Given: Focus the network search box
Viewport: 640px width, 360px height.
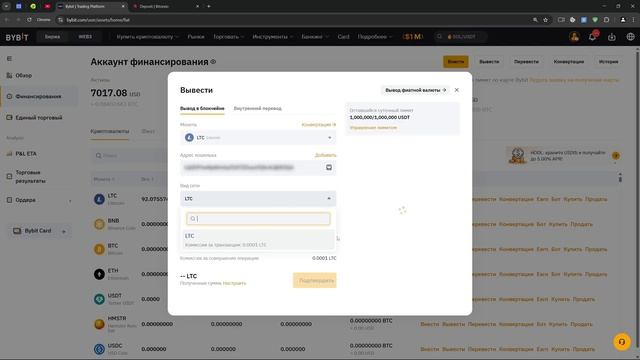Looking at the screenshot, I should pos(258,219).
